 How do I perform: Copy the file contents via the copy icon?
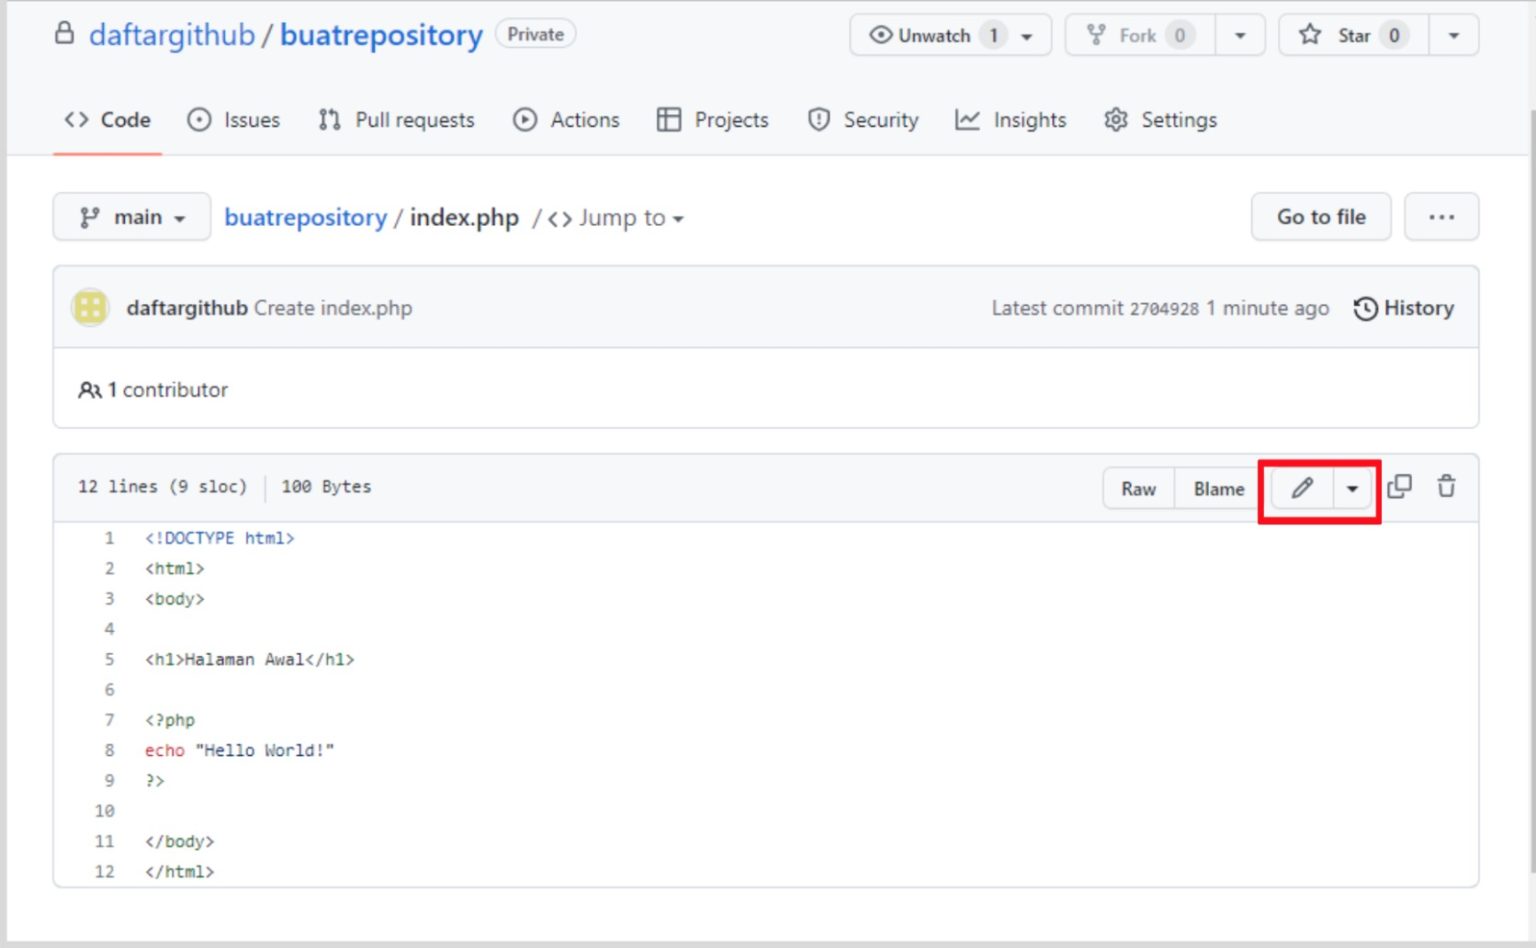1399,487
